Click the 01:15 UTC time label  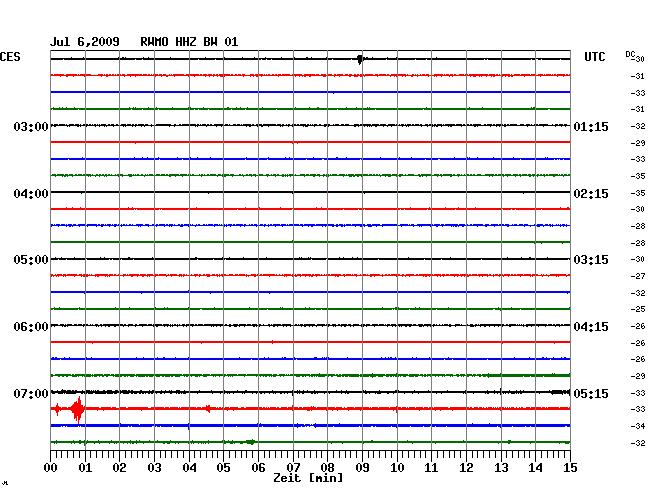tap(591, 127)
